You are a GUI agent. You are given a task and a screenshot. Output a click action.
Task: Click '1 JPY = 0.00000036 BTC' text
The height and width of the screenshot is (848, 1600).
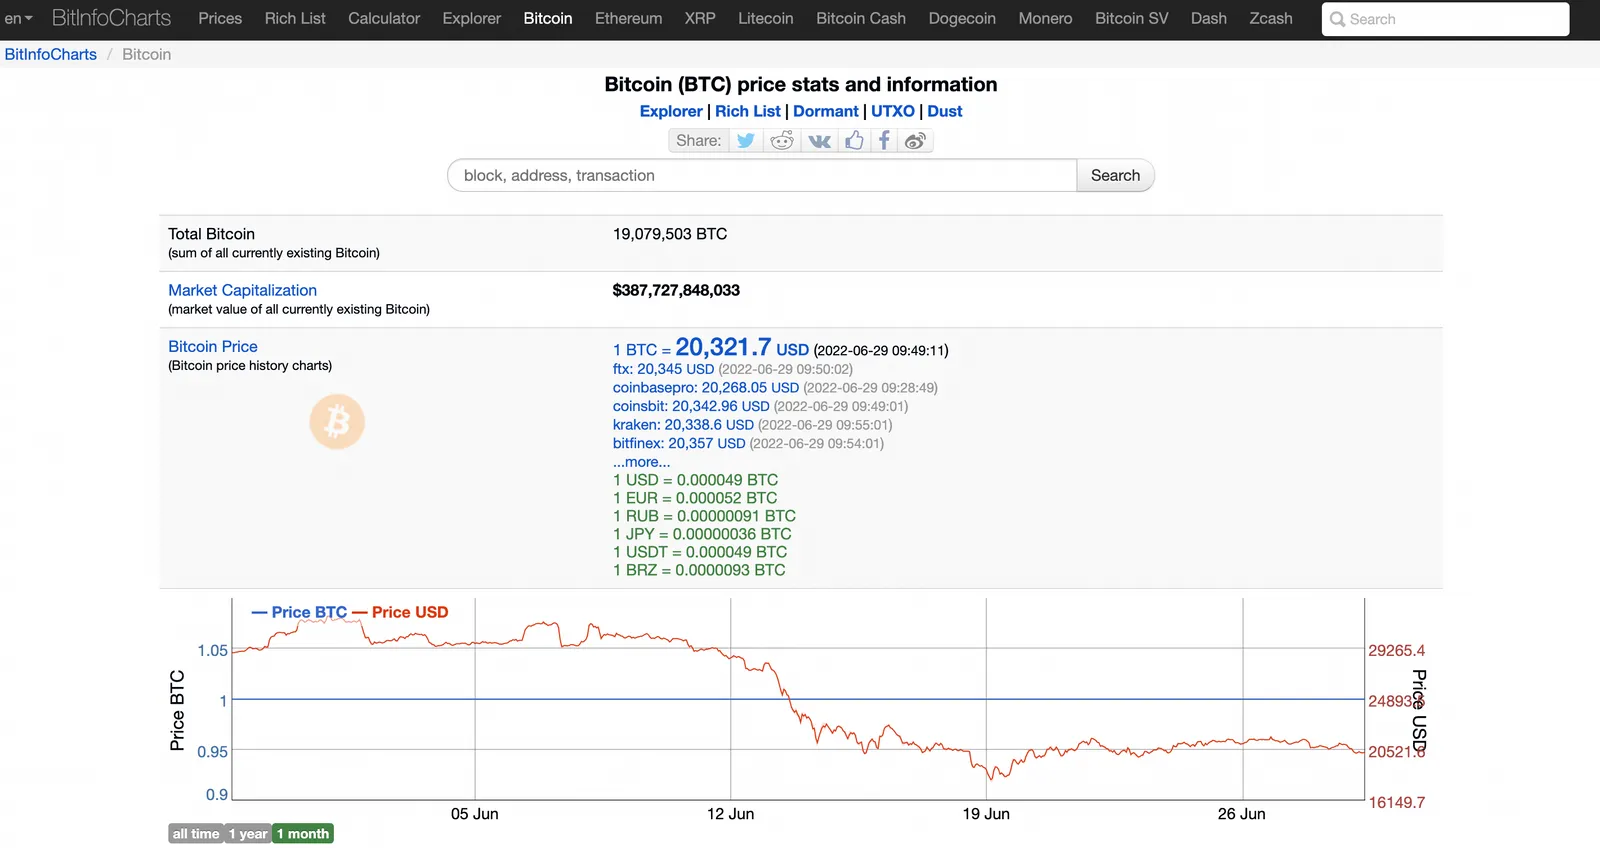(x=702, y=534)
